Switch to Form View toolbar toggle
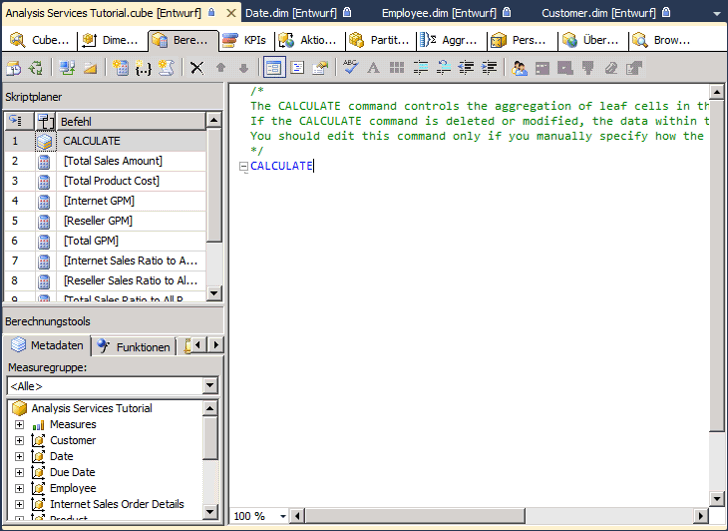Viewport: 728px width, 531px height. (x=273, y=68)
